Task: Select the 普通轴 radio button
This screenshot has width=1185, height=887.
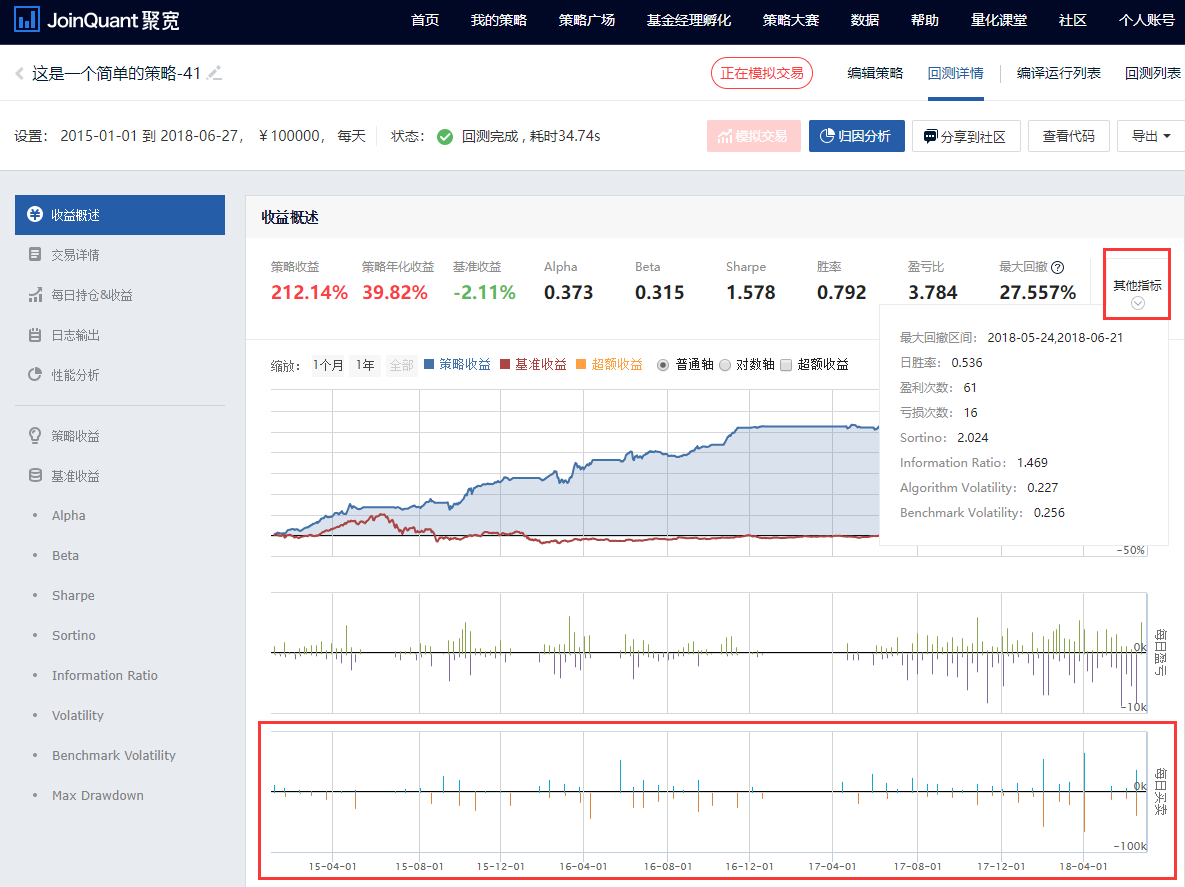Action: tap(663, 365)
